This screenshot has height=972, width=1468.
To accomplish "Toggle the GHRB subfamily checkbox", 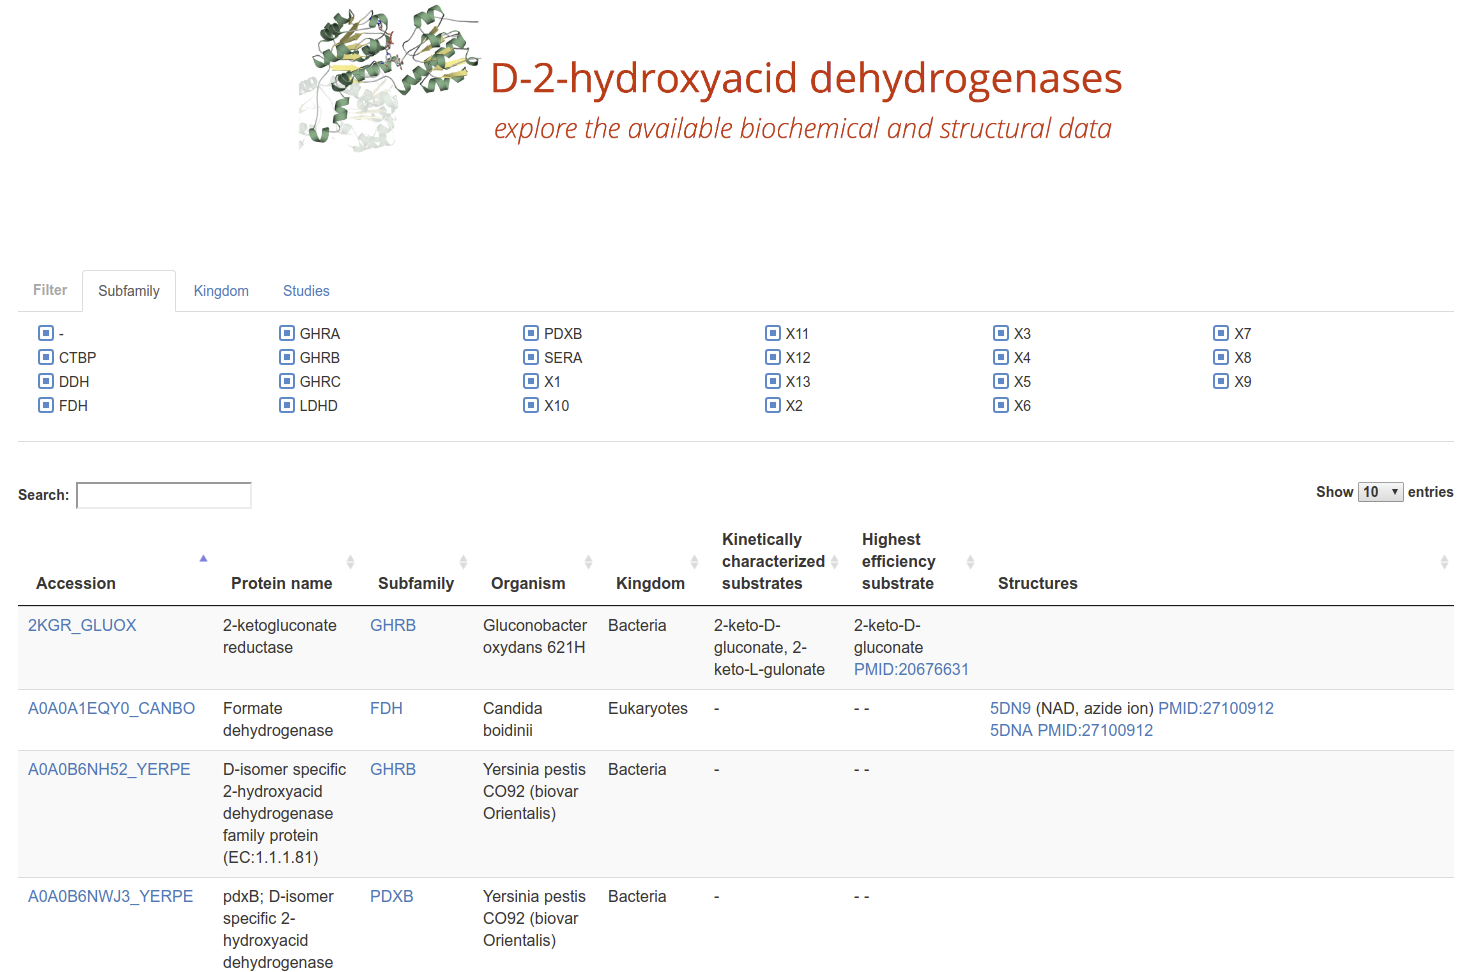I will pyautogui.click(x=287, y=357).
